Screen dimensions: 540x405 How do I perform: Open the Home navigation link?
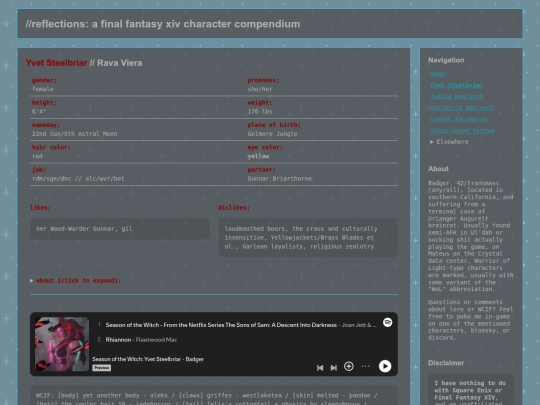(437, 74)
